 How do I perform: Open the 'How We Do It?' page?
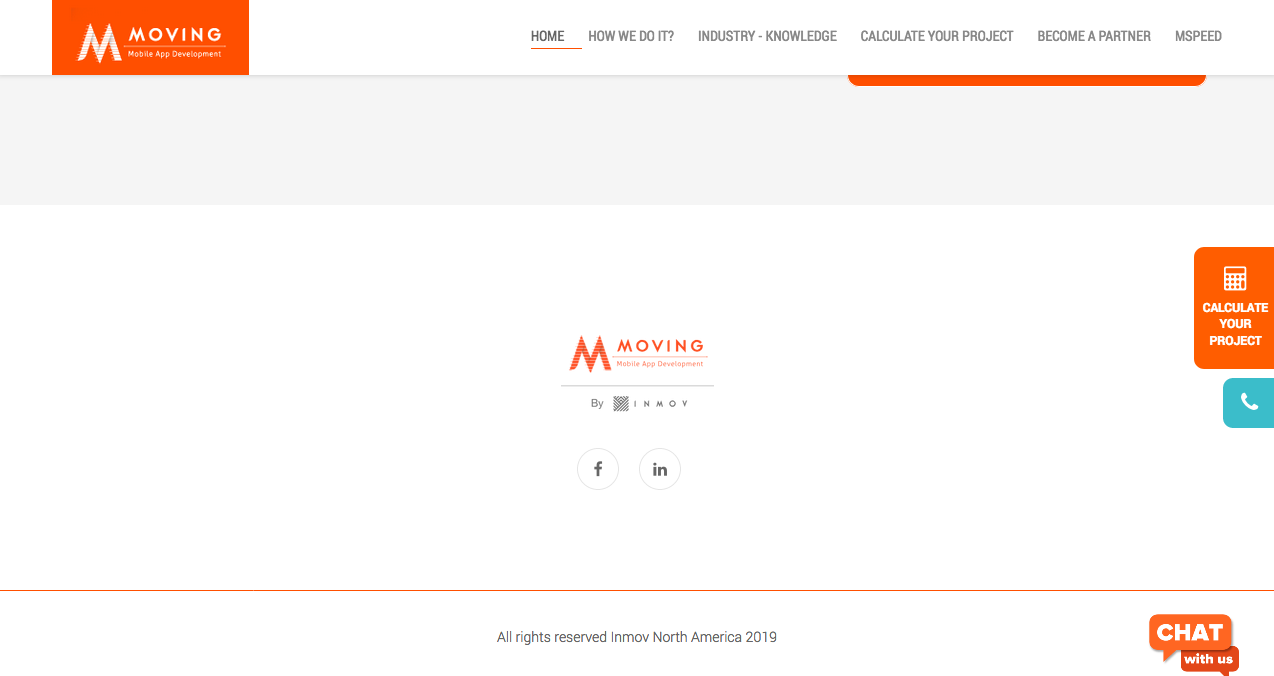click(x=631, y=36)
